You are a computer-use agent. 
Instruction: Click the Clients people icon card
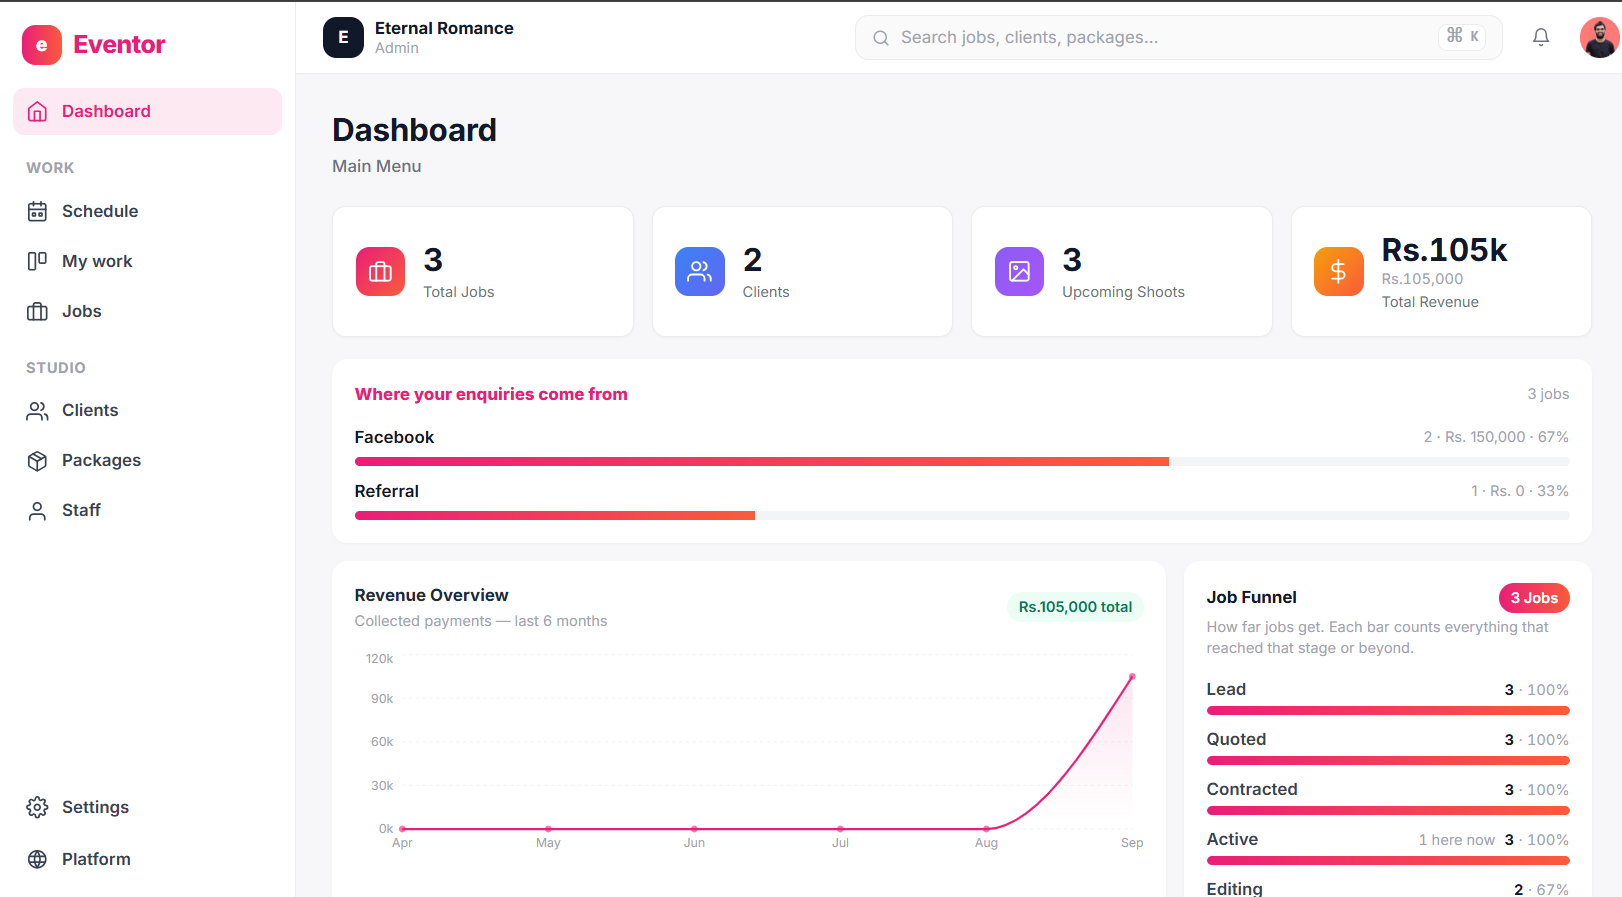pos(700,272)
